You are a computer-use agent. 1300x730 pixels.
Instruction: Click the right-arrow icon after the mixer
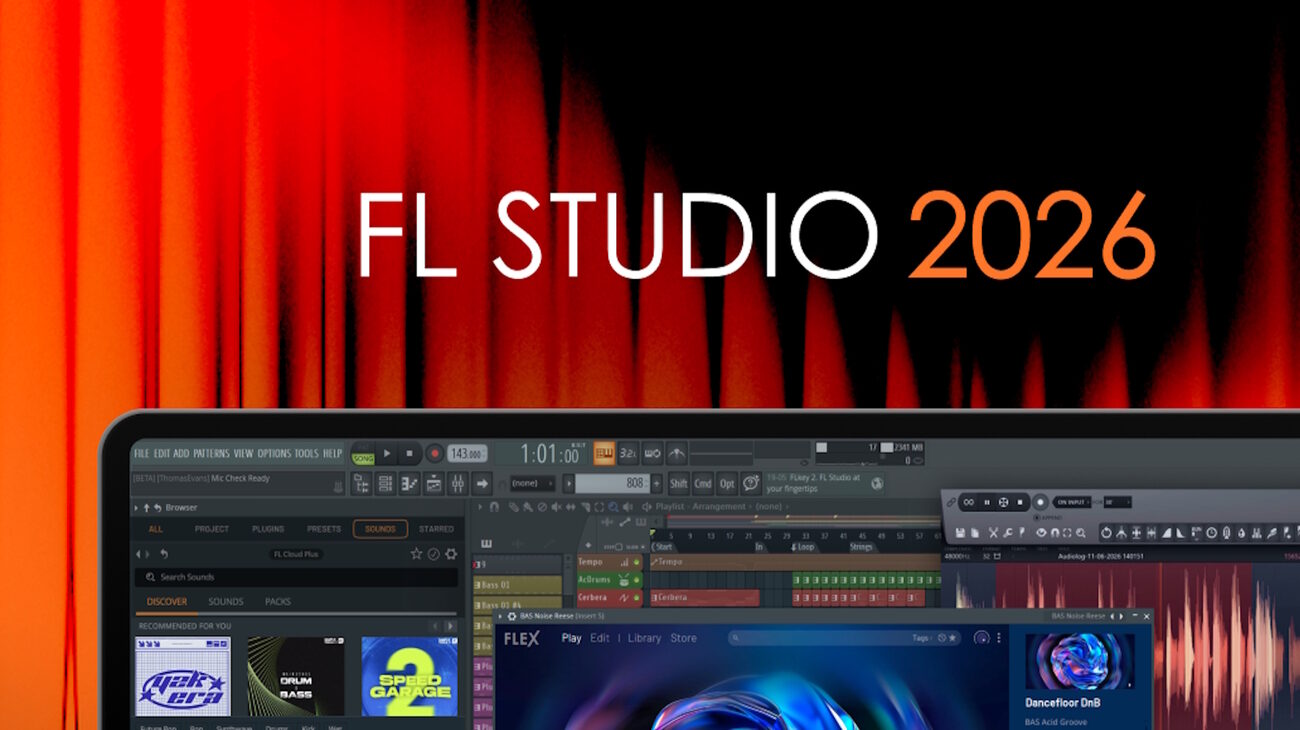482,484
